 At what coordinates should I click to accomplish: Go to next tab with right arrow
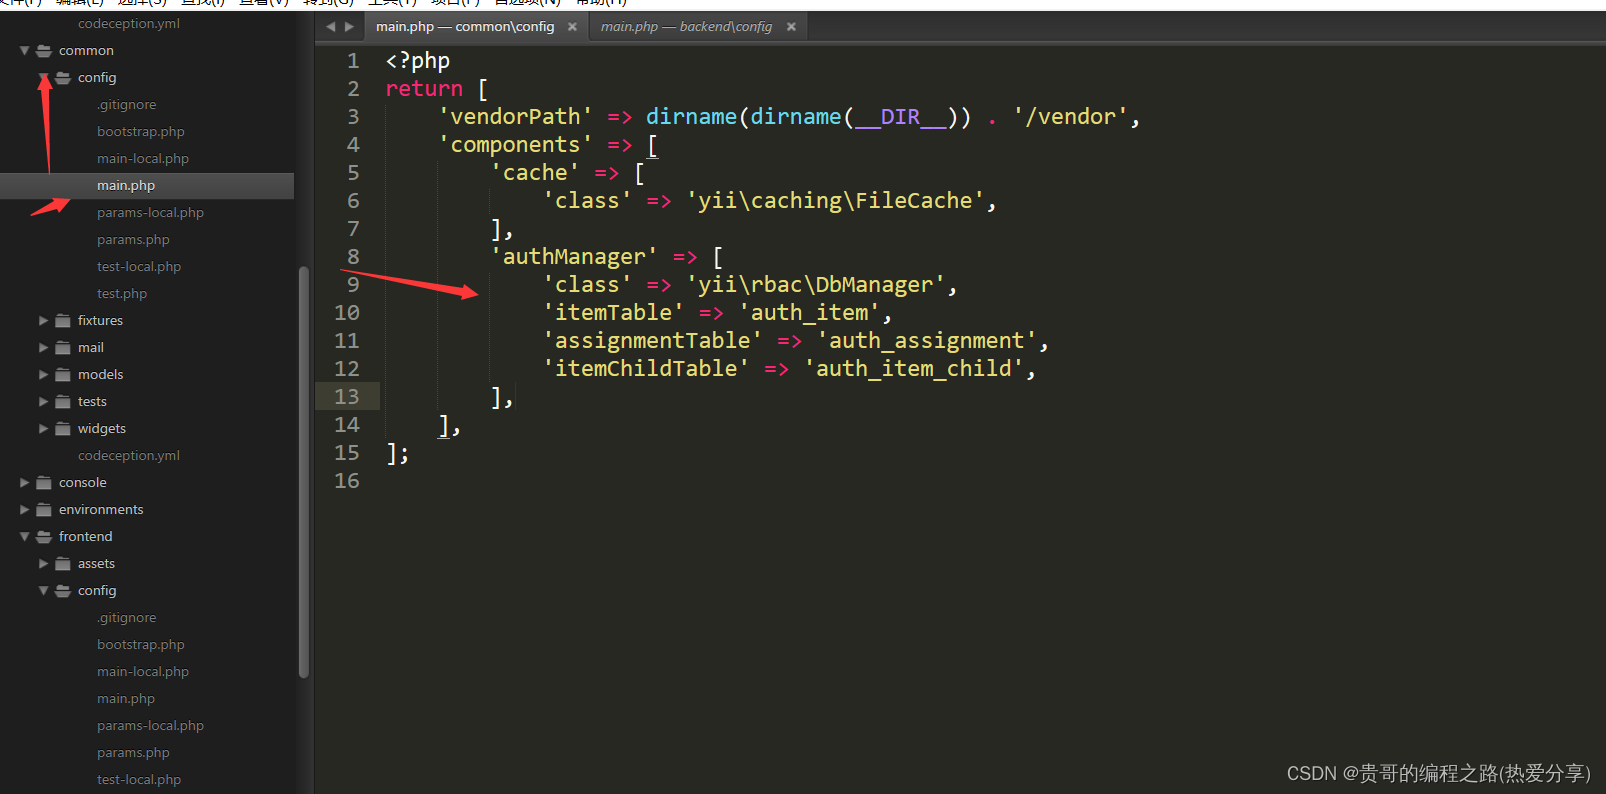[349, 27]
